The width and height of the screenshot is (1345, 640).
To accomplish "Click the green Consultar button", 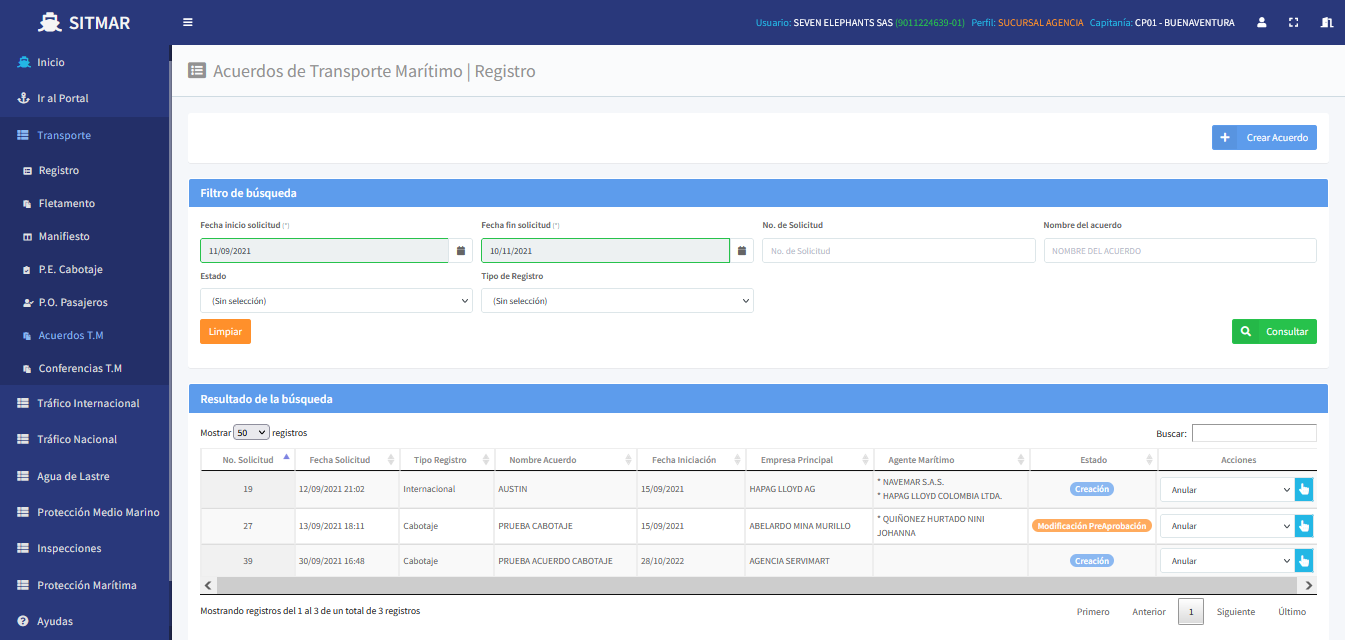I will coord(1274,332).
